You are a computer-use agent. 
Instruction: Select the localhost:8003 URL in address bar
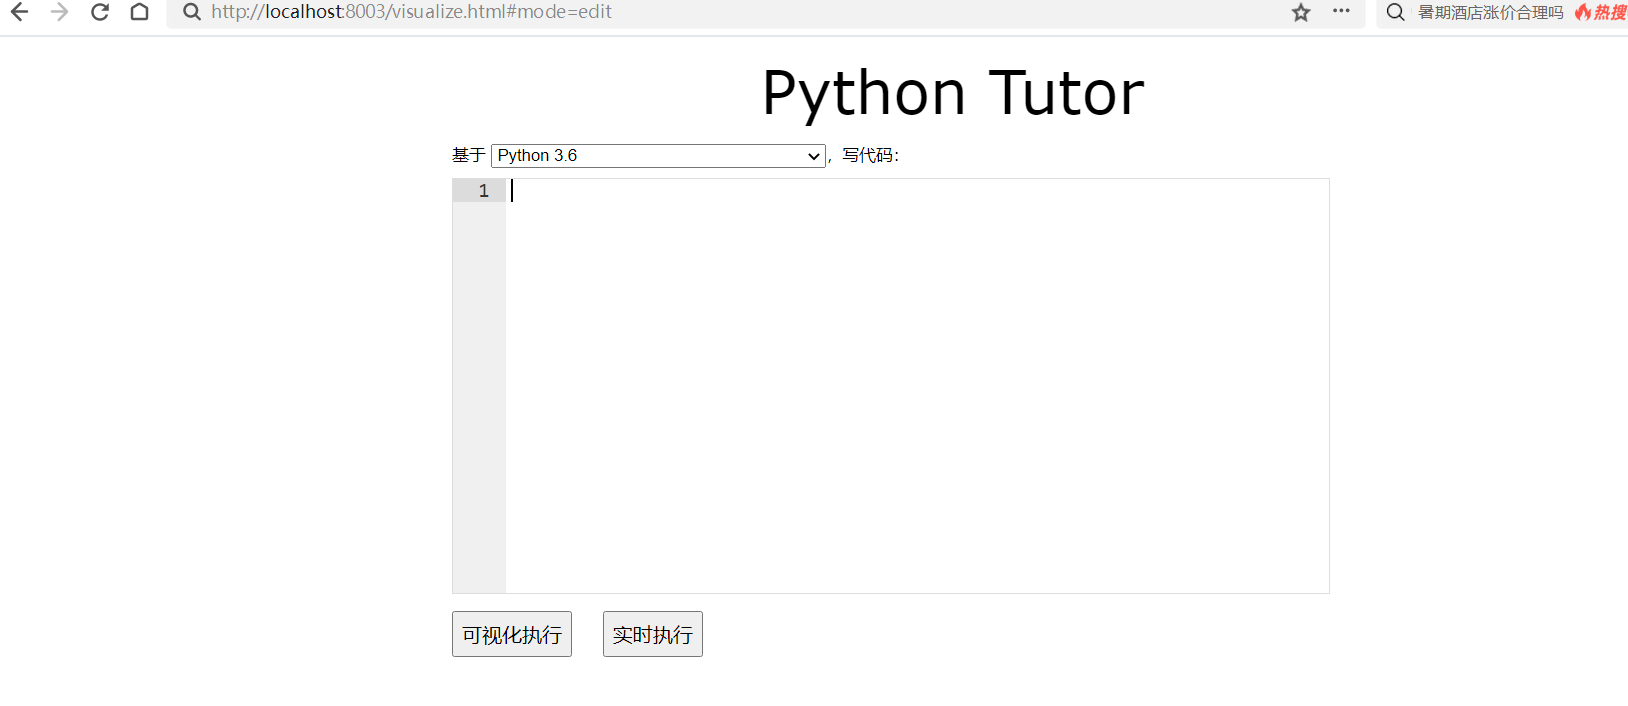411,12
